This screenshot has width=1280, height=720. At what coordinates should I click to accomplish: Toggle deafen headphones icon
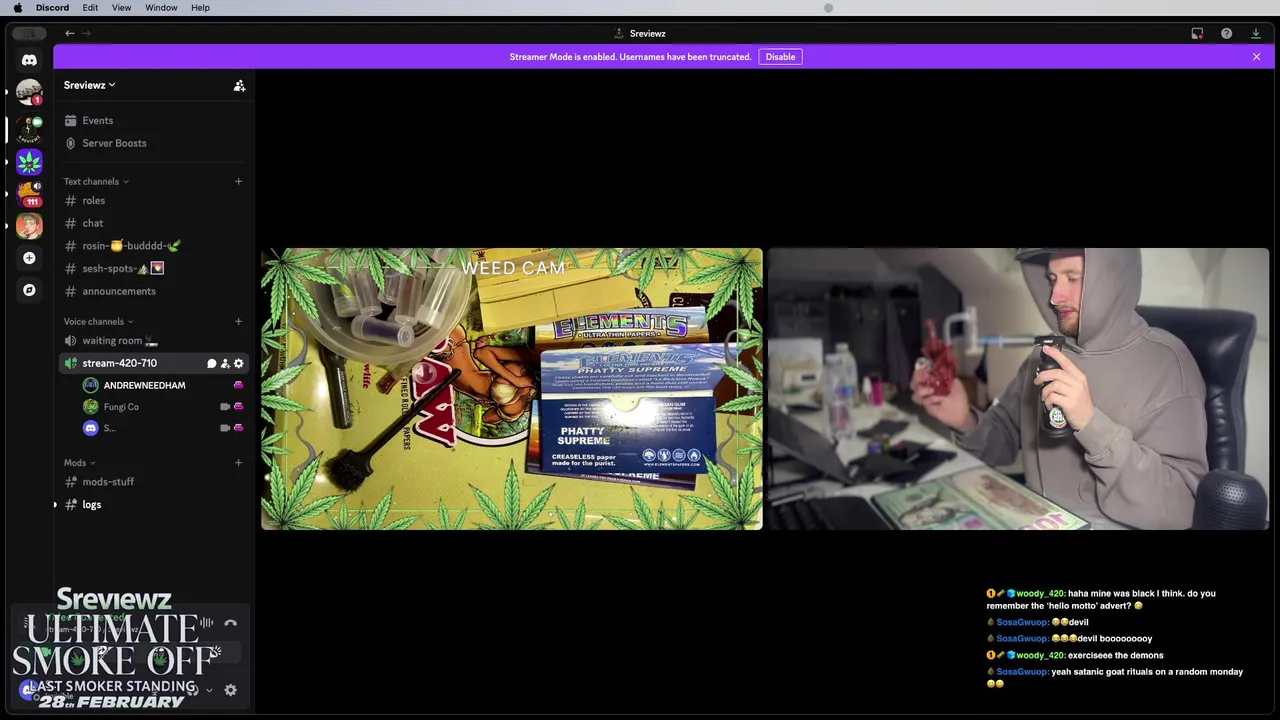pyautogui.click(x=192, y=690)
